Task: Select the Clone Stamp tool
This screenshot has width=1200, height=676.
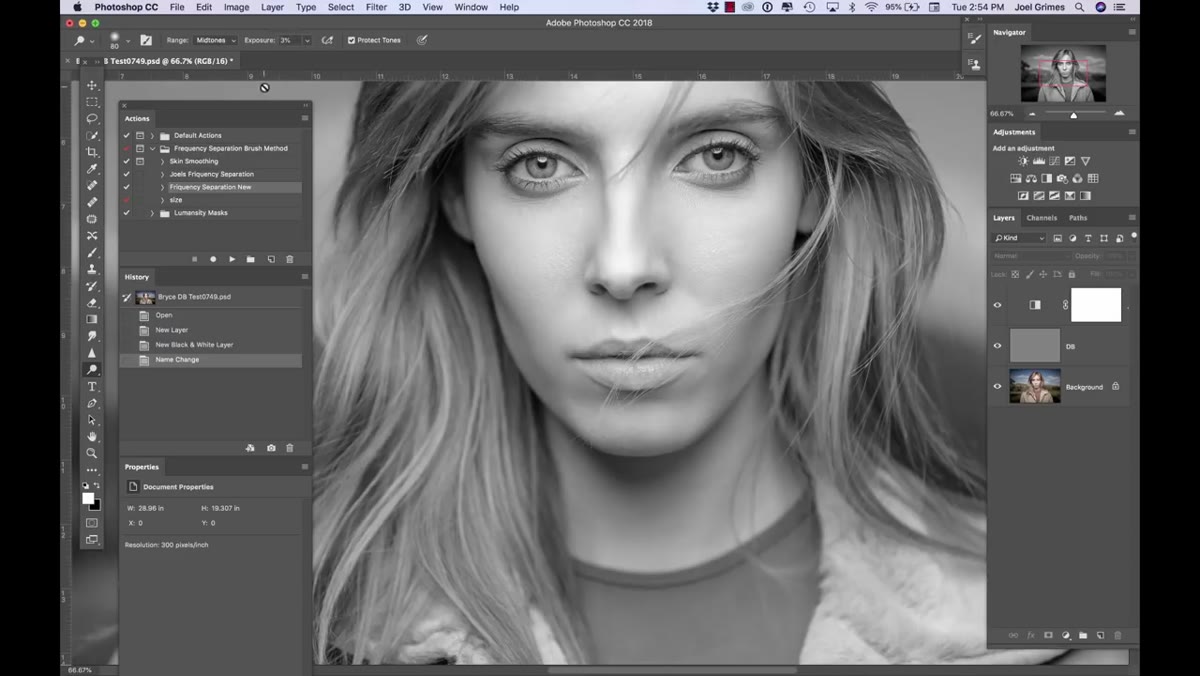Action: pos(92,269)
